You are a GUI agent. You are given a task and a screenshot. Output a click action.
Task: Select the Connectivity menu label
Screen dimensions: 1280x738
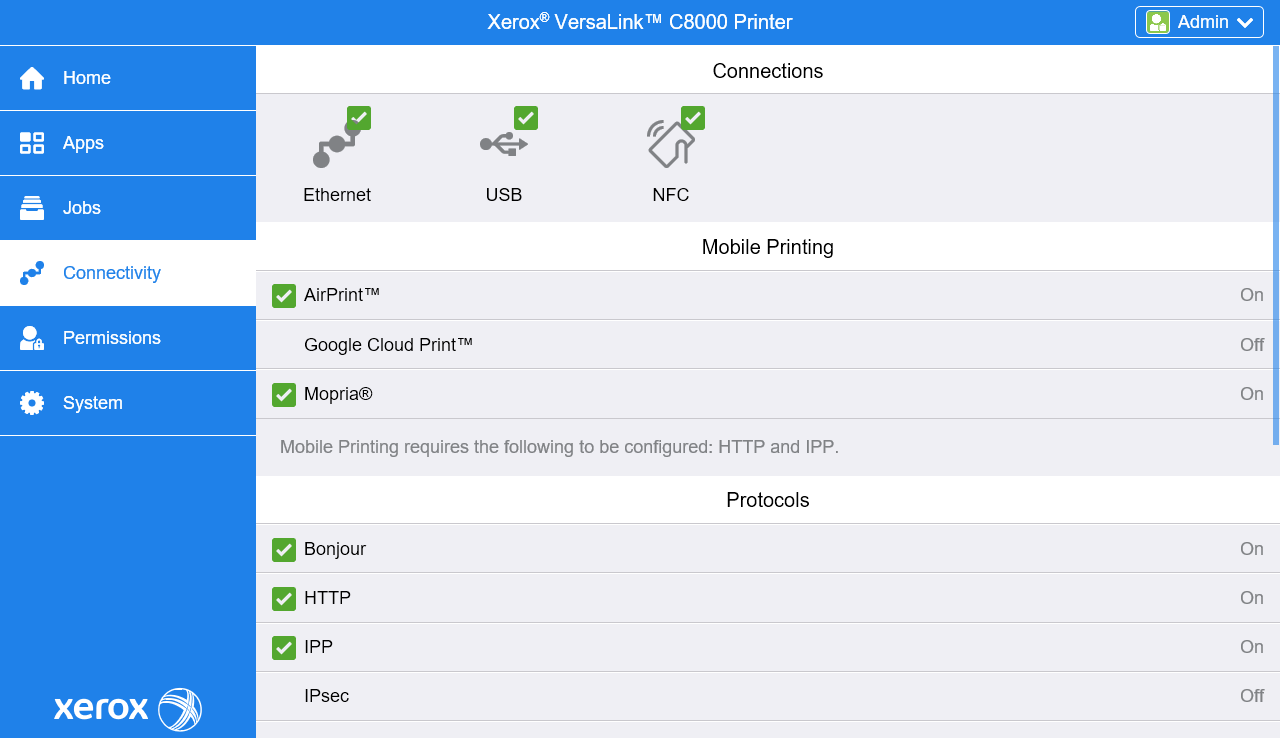click(112, 273)
